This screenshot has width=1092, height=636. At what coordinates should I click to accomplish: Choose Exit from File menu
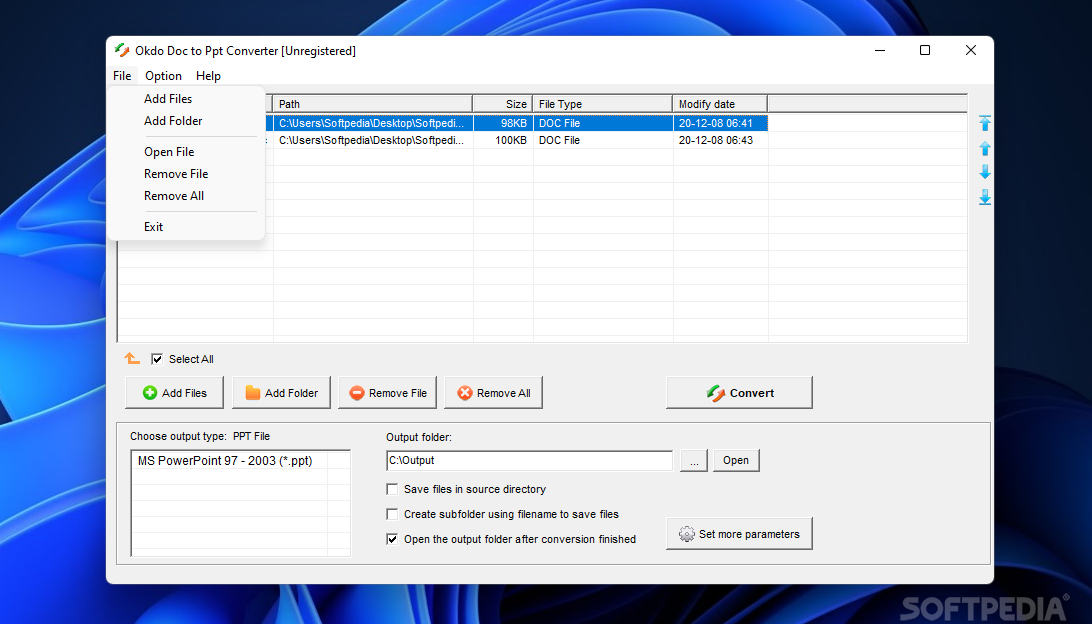coord(153,227)
